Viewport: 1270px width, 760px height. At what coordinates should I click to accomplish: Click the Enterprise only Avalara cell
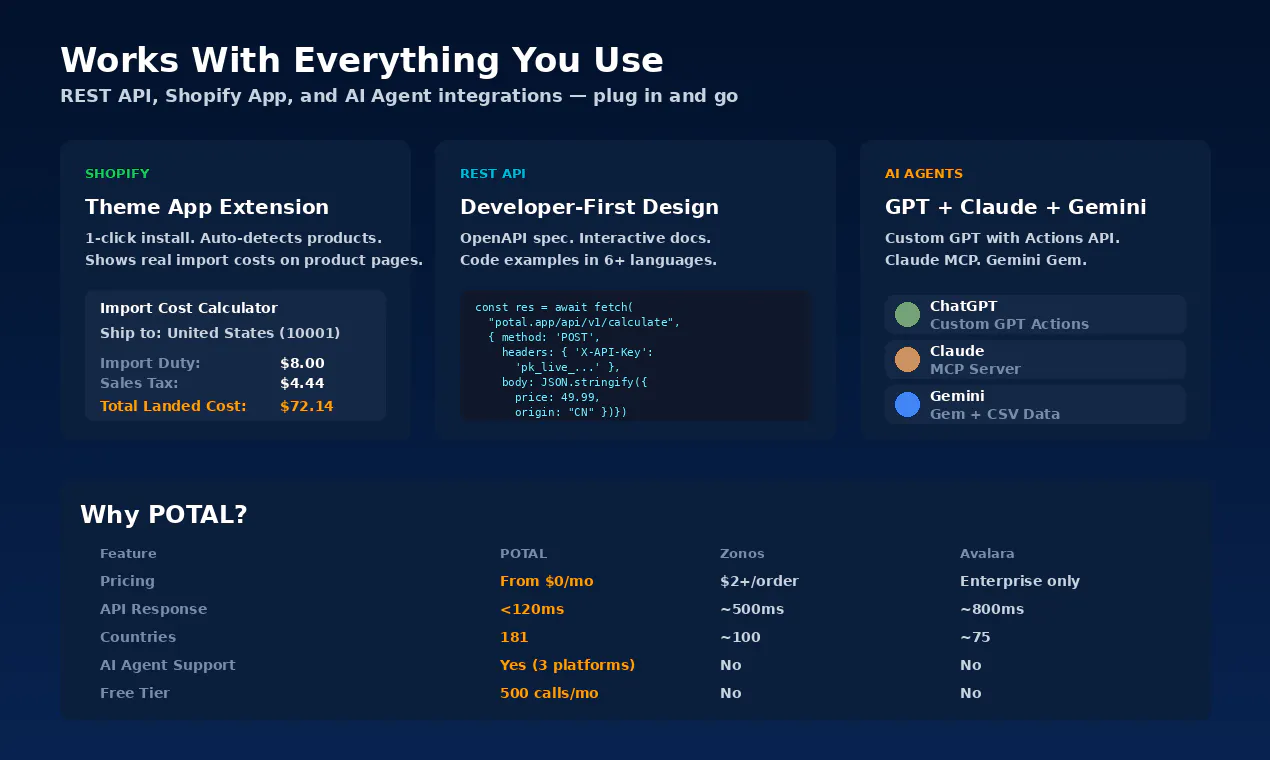tap(1020, 581)
